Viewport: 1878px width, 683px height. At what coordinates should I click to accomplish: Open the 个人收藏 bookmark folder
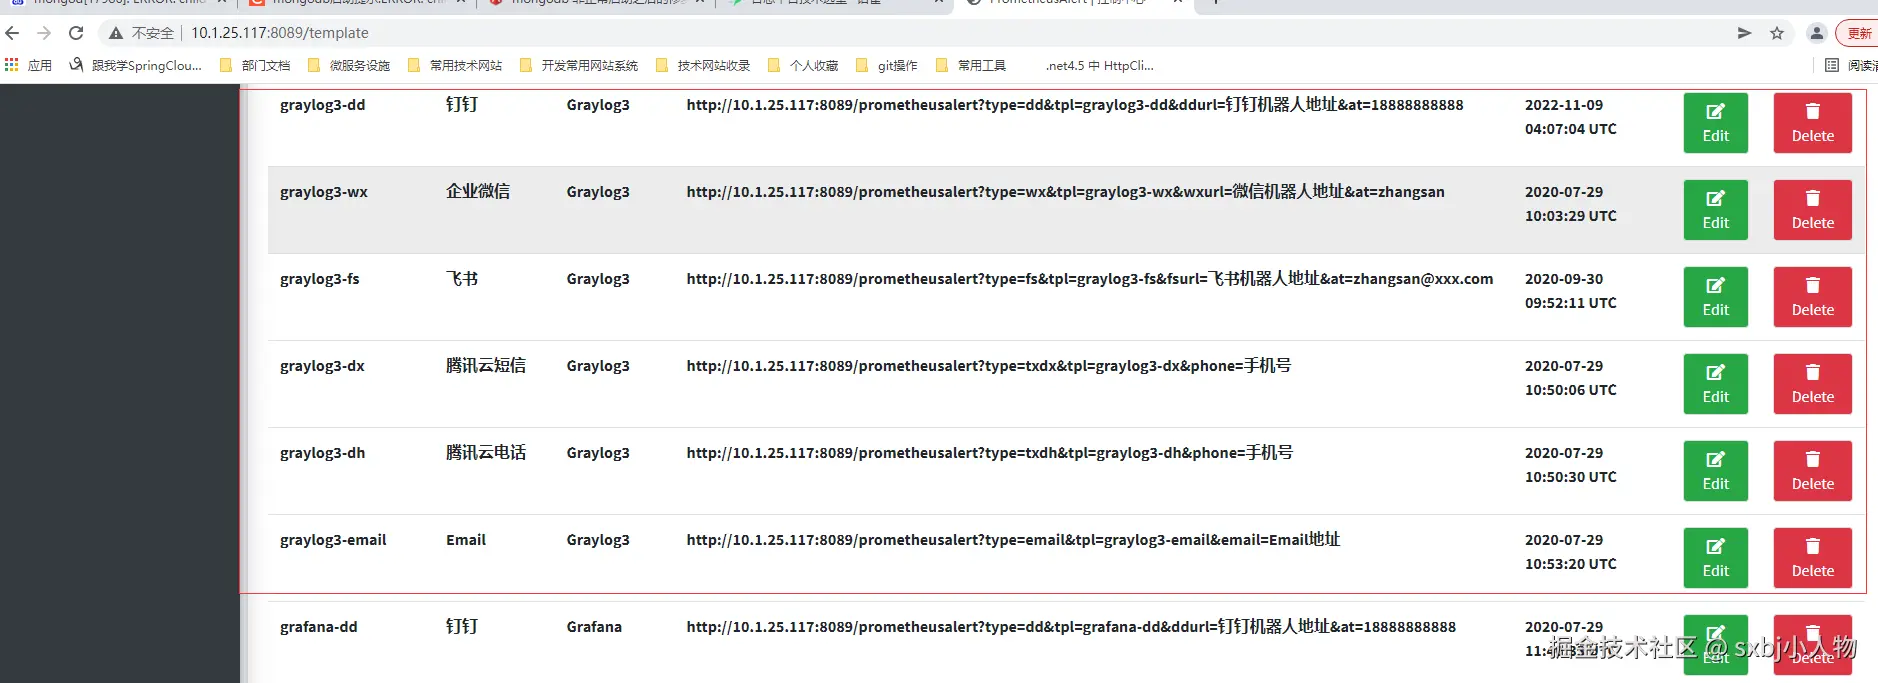[x=803, y=65]
